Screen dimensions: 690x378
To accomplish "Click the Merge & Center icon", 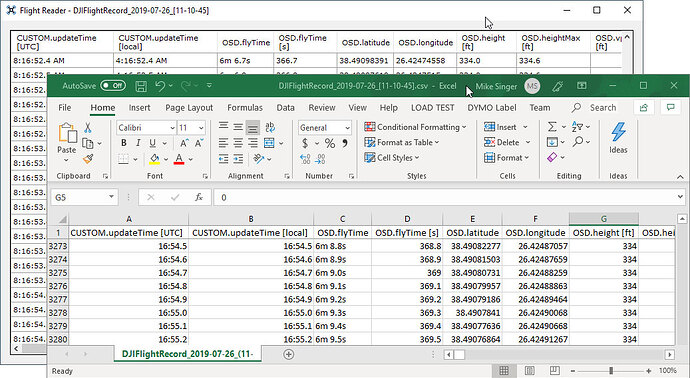I will click(269, 143).
